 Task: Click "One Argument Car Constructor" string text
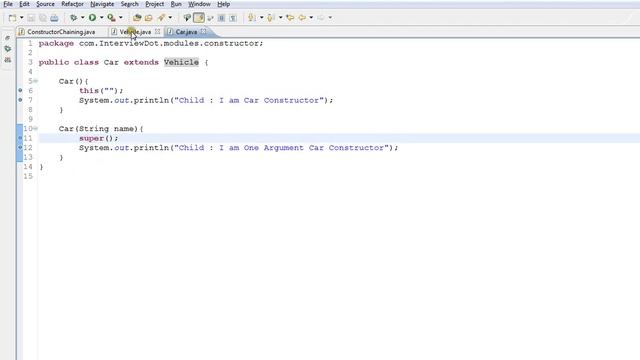(314, 148)
